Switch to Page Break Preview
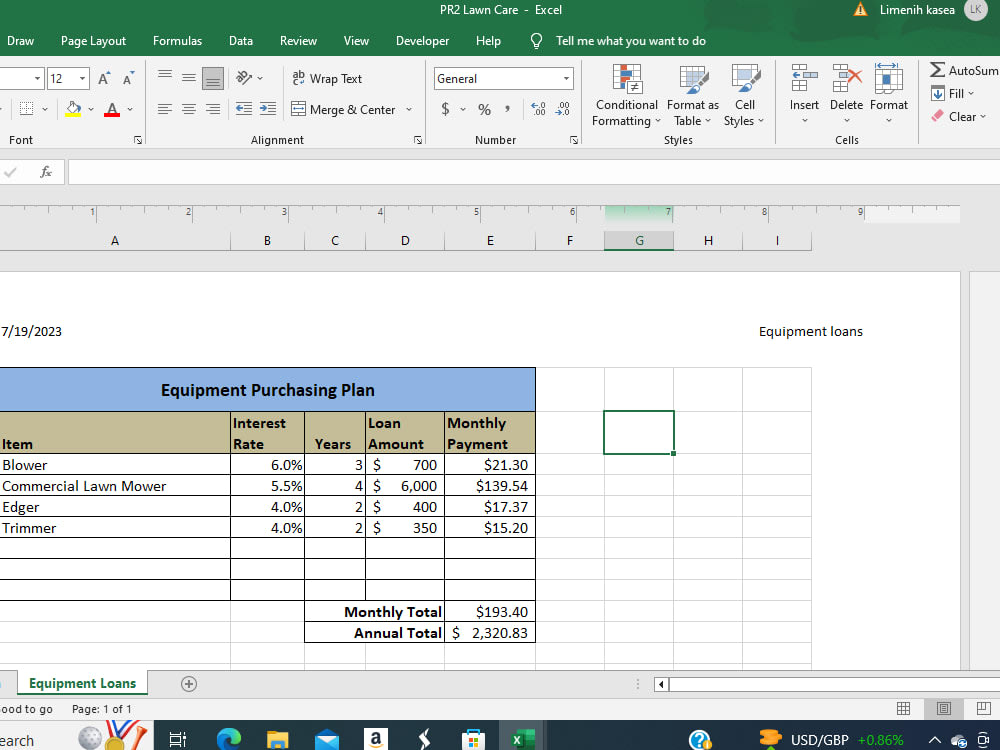The image size is (1000, 750). pyautogui.click(x=984, y=709)
